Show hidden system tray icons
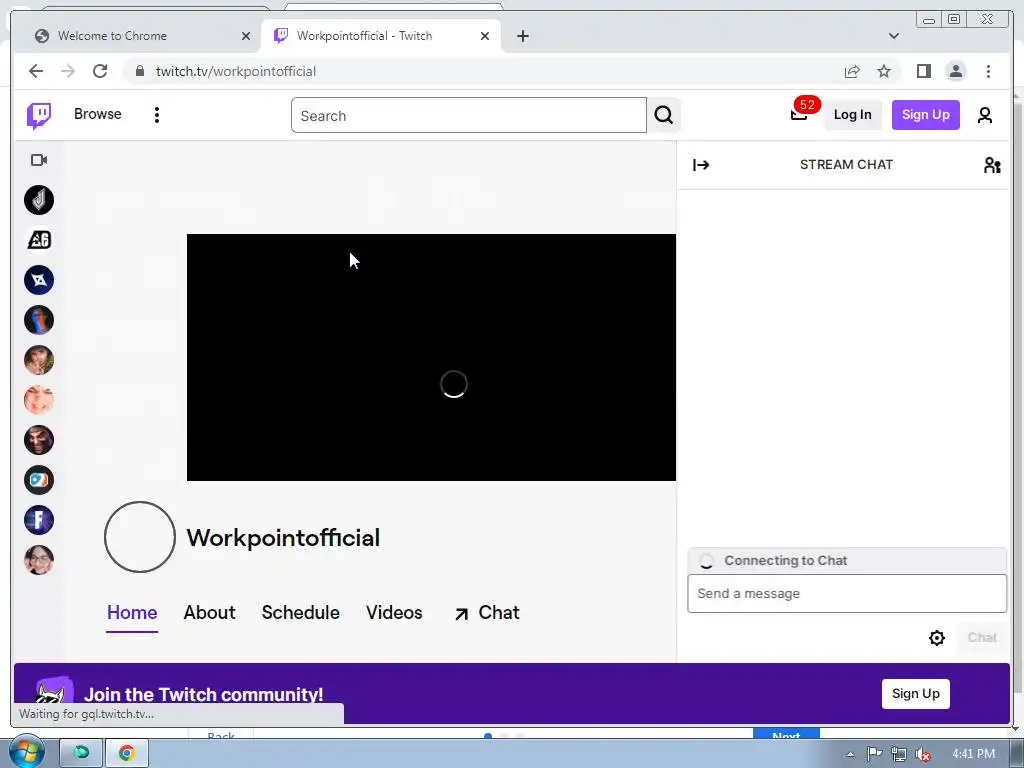This screenshot has height=768, width=1024. click(x=850, y=754)
